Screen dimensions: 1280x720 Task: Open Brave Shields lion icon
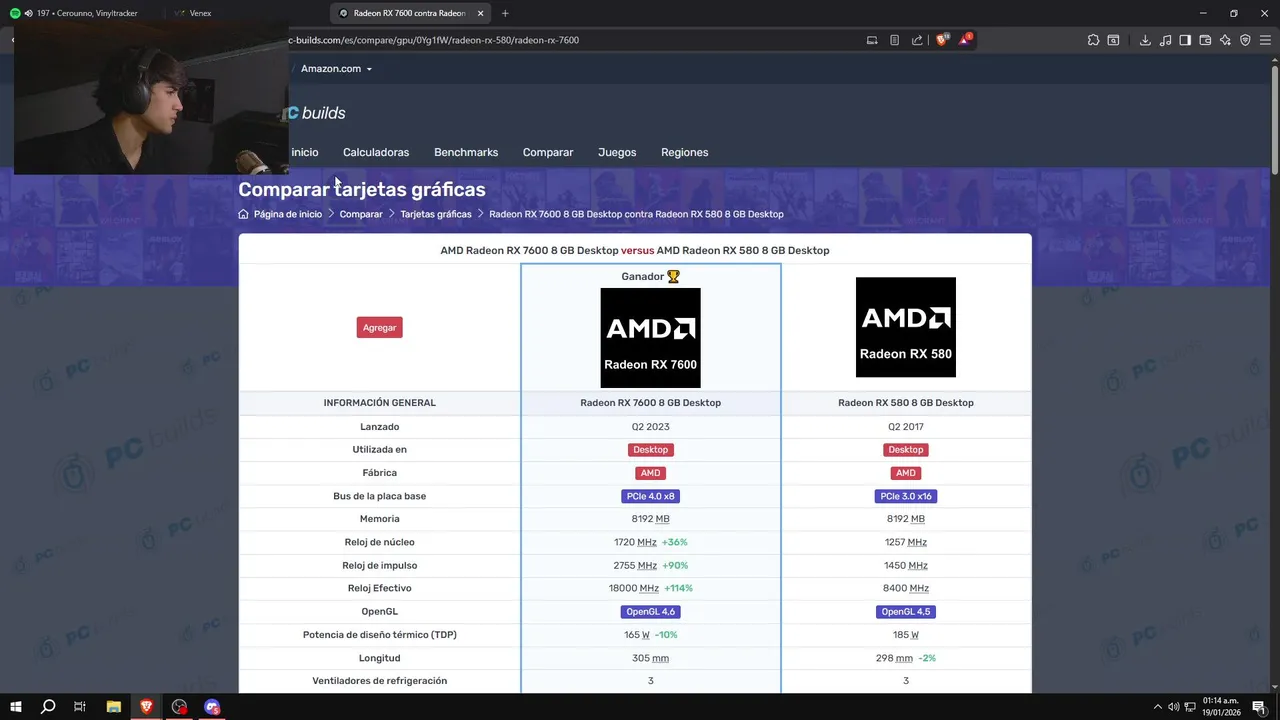(x=941, y=40)
